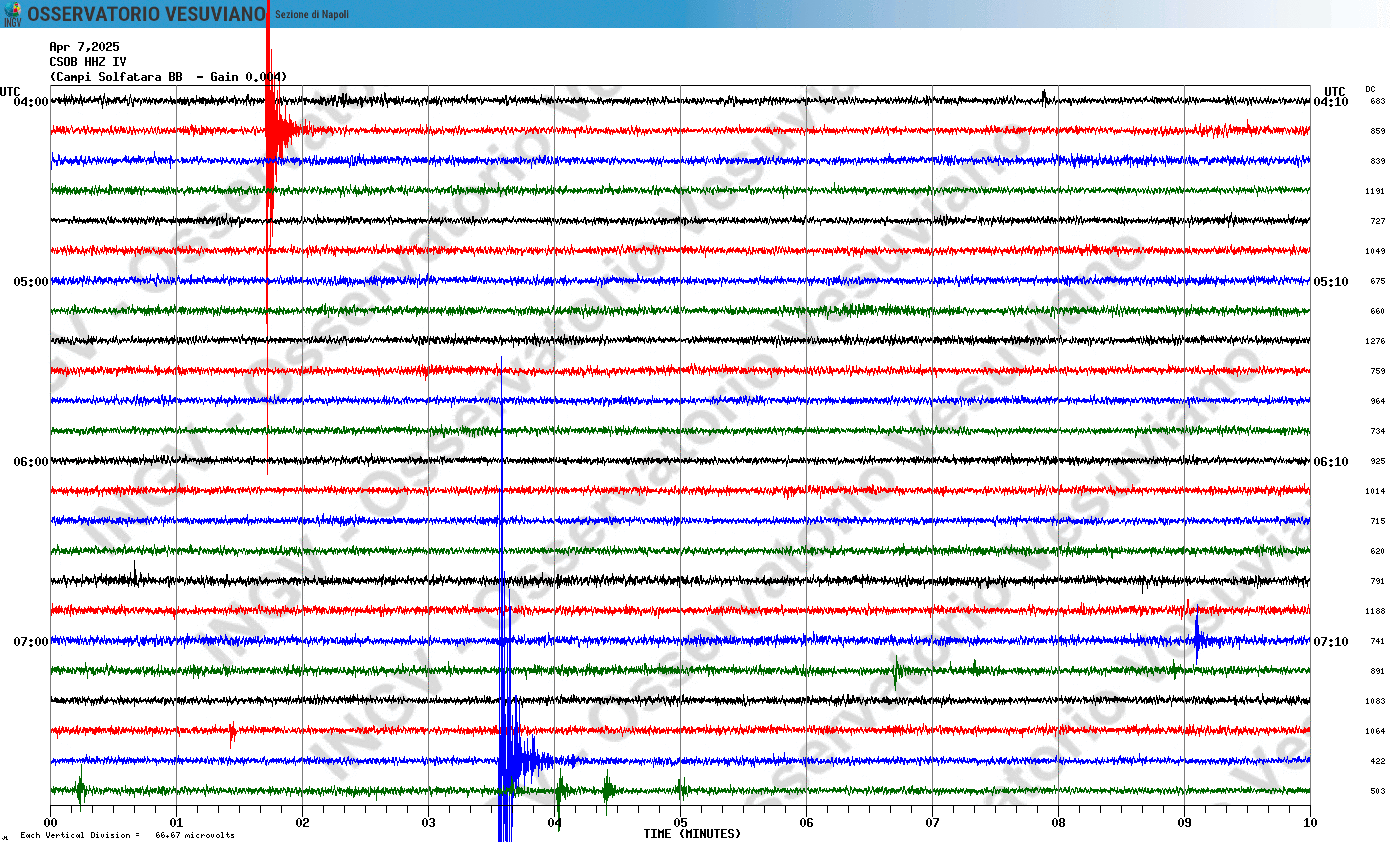This screenshot has height=849, width=1390.
Task: Click the 'Sezione di Napoli' header text
Action: [312, 15]
